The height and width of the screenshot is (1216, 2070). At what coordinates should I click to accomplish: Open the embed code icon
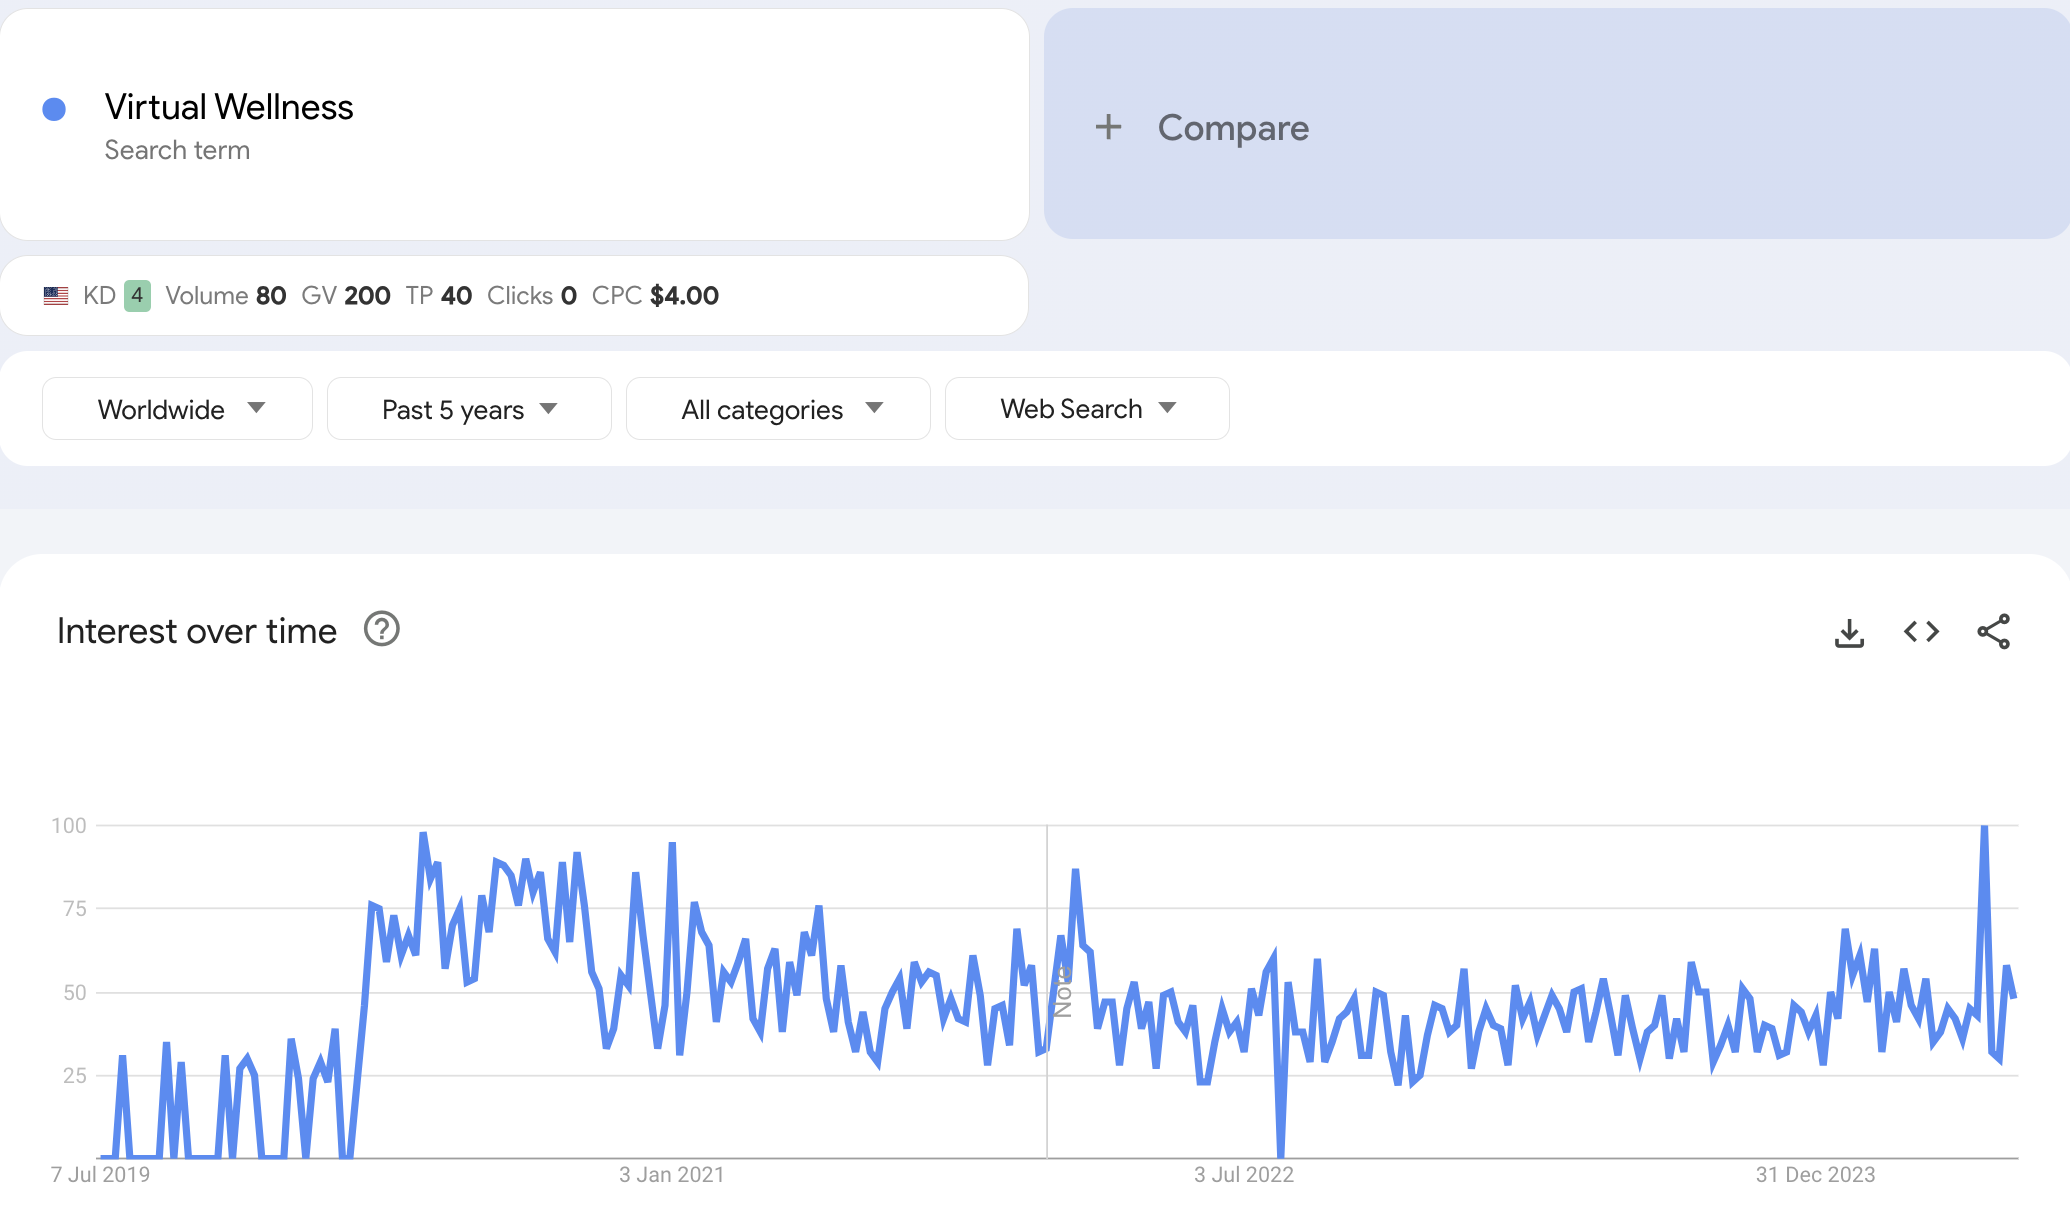pos(1921,632)
